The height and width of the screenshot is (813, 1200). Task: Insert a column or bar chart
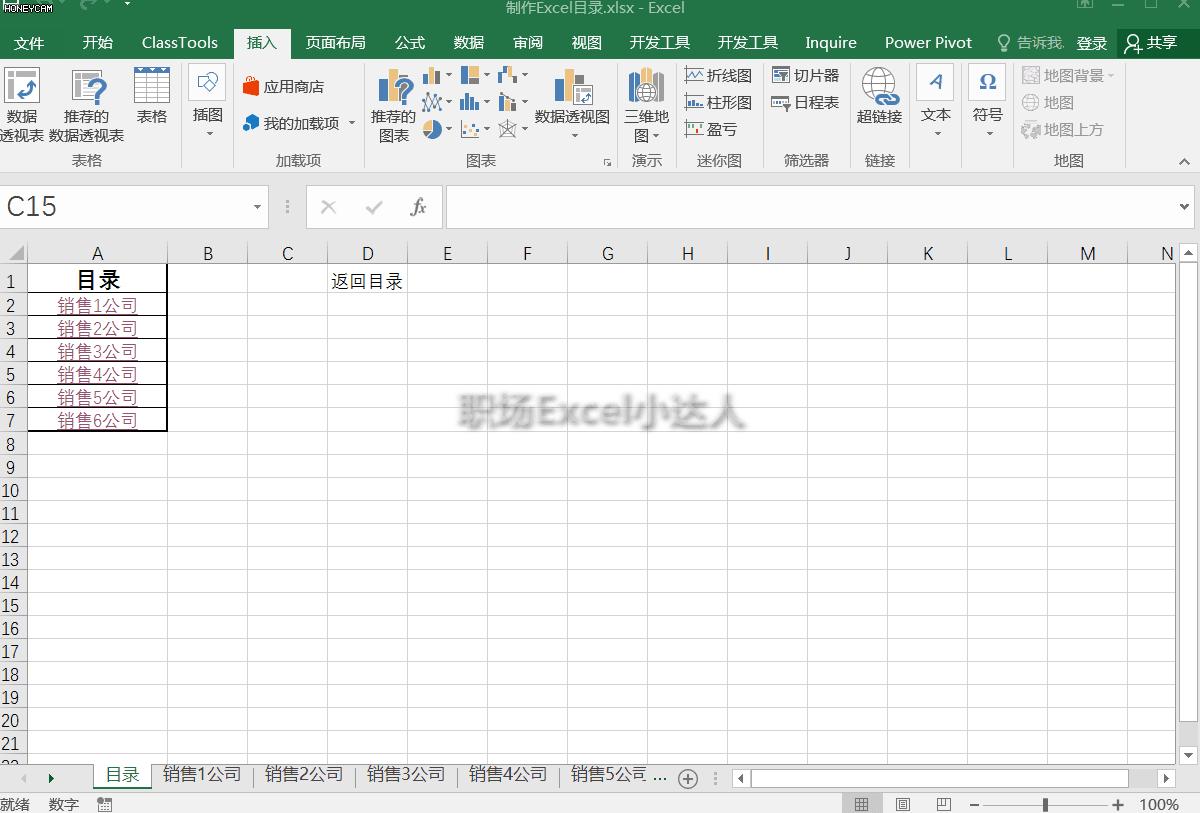click(437, 76)
